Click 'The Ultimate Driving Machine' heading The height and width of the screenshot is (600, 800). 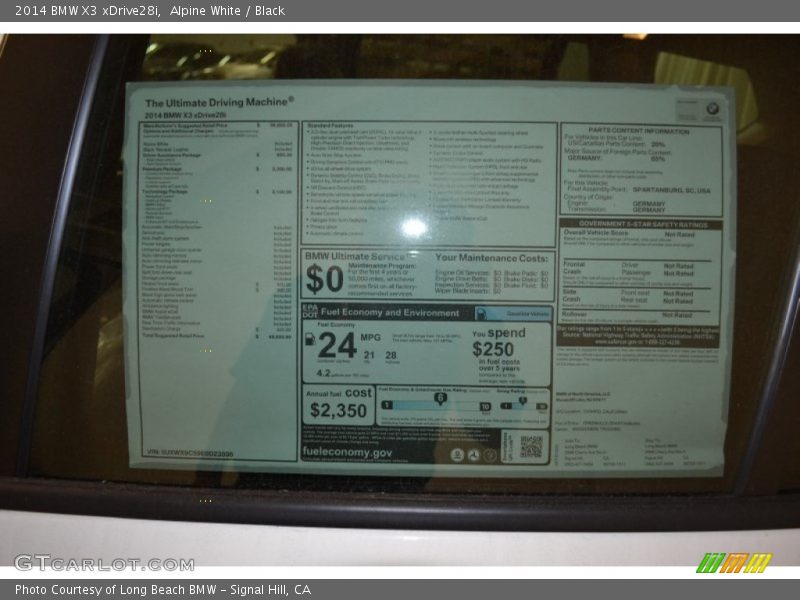tap(219, 102)
